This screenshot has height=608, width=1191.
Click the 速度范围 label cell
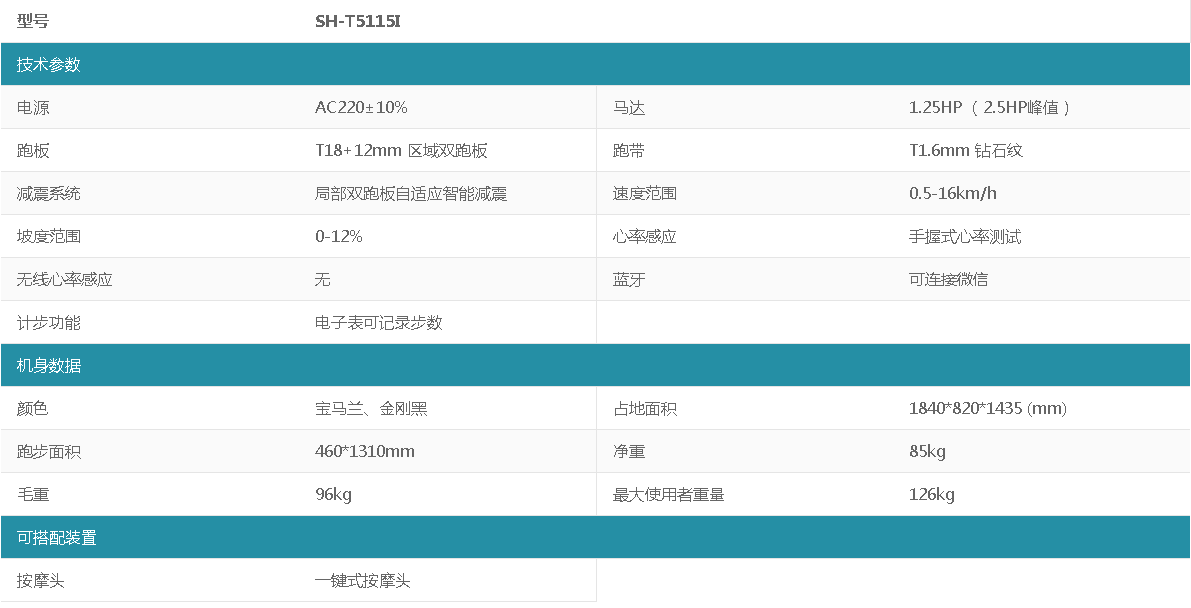click(x=645, y=194)
